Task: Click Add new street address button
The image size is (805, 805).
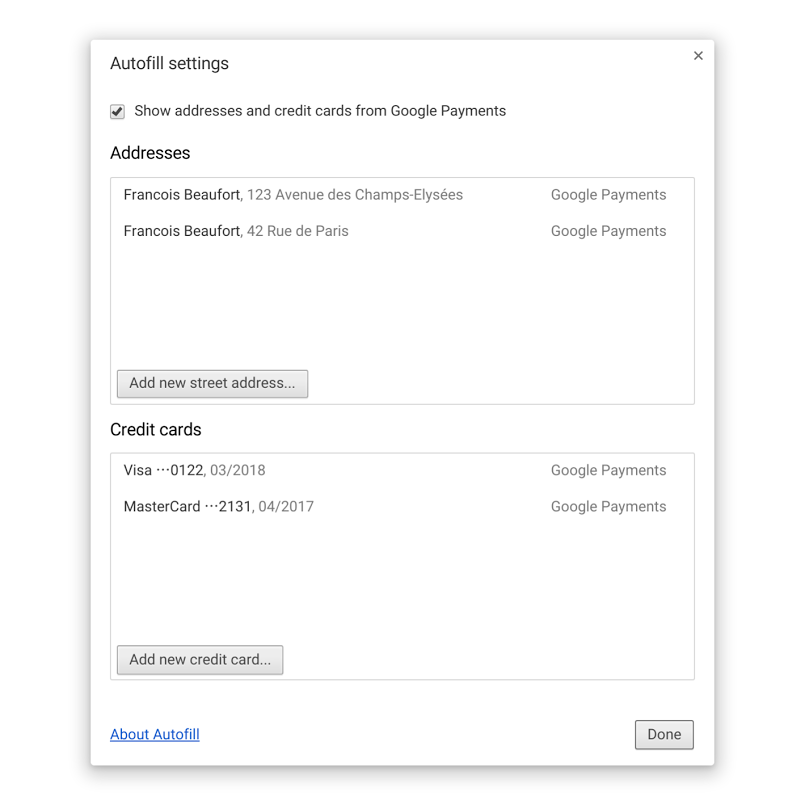Action: [x=213, y=384]
